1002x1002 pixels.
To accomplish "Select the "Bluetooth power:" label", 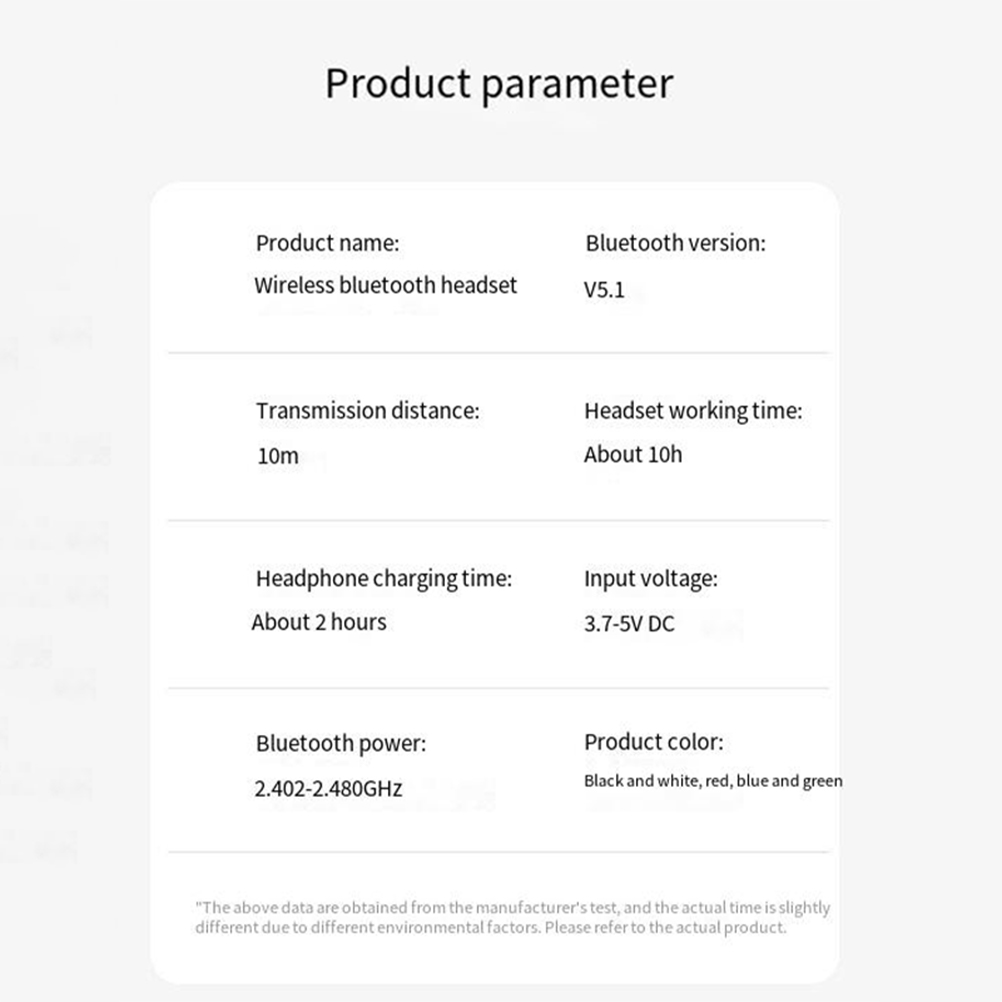I will click(x=340, y=744).
